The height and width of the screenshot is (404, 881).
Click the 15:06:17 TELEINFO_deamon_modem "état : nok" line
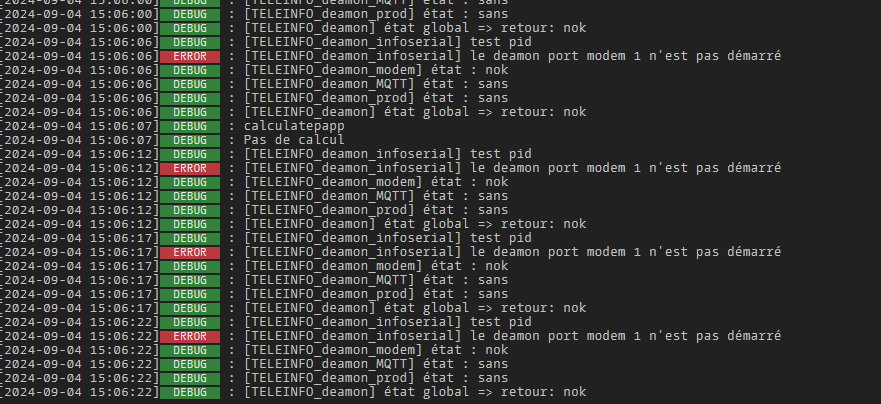tap(376, 267)
